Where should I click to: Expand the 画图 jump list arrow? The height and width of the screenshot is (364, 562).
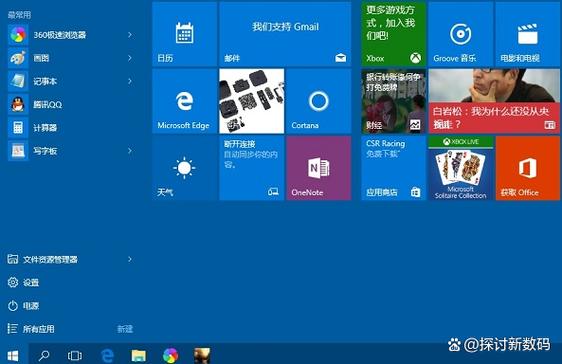coord(130,58)
